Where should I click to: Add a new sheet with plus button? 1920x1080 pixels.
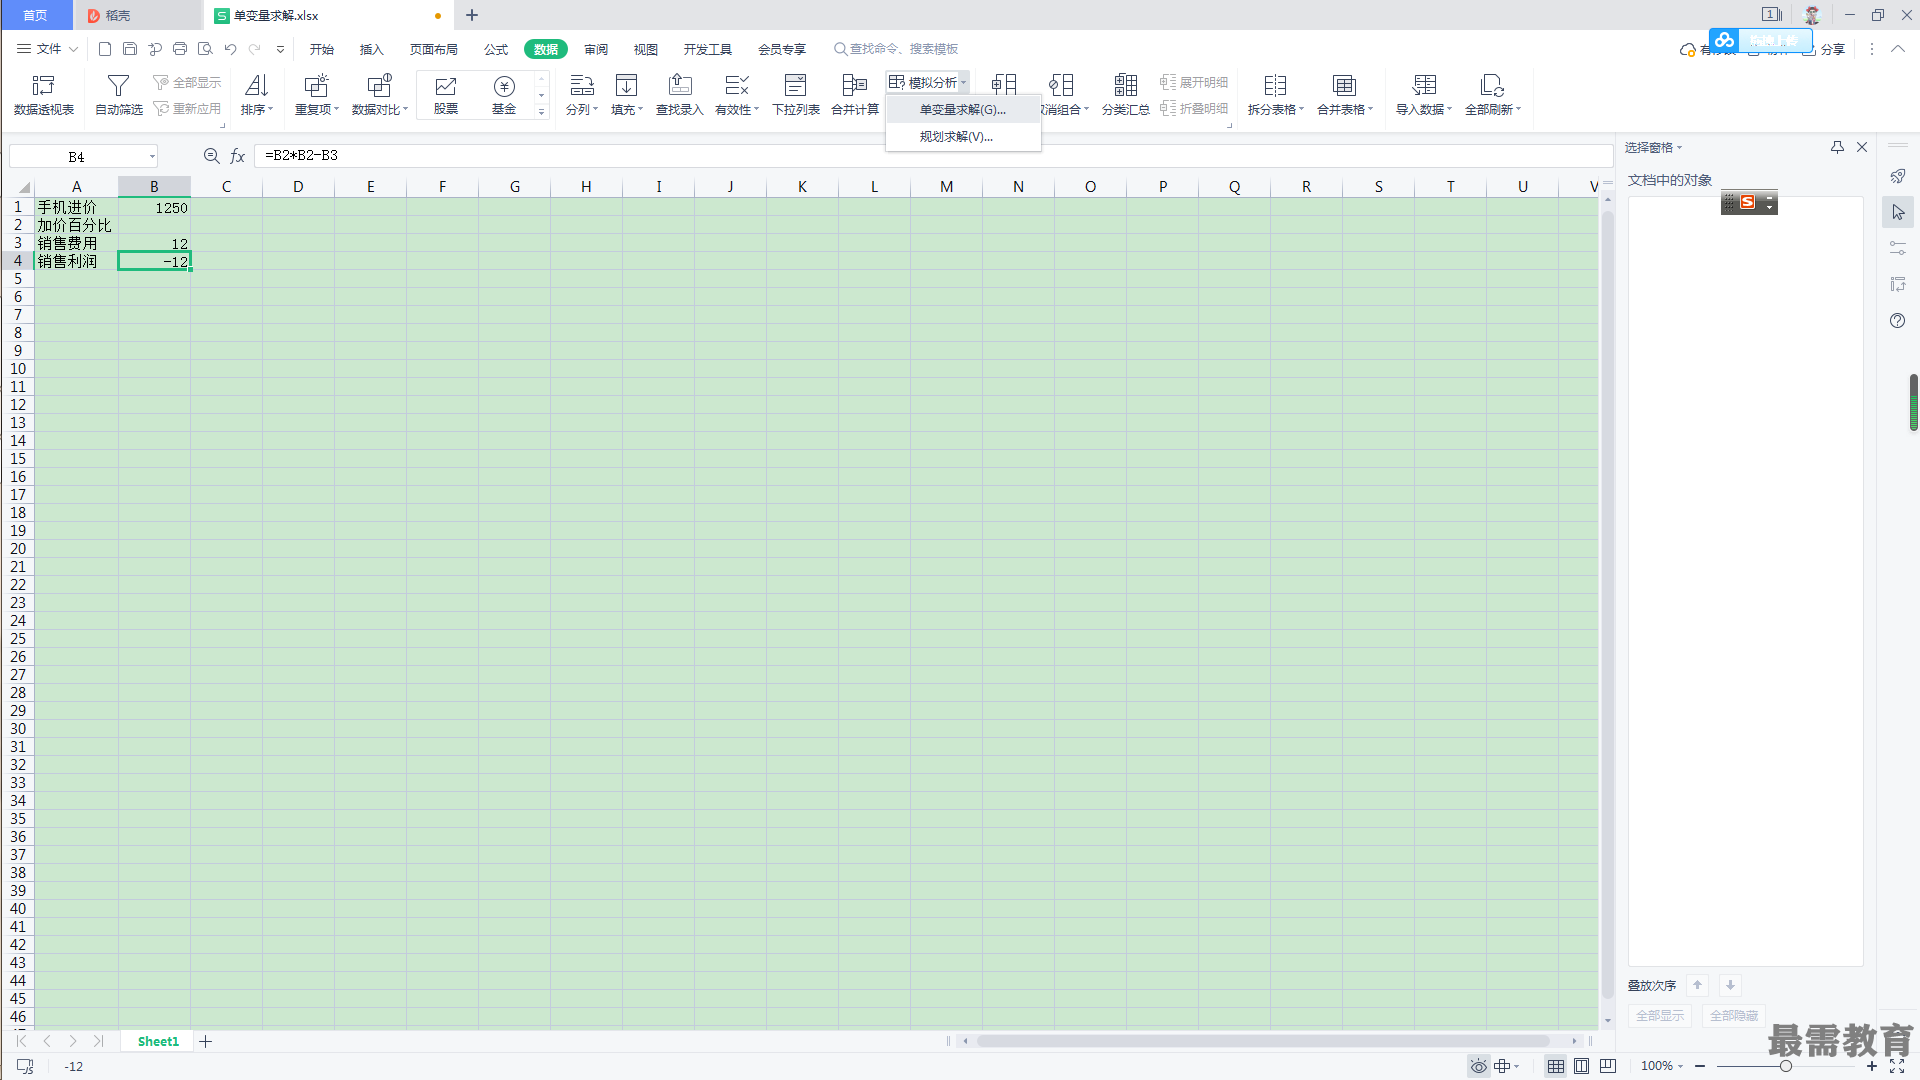(x=205, y=1041)
